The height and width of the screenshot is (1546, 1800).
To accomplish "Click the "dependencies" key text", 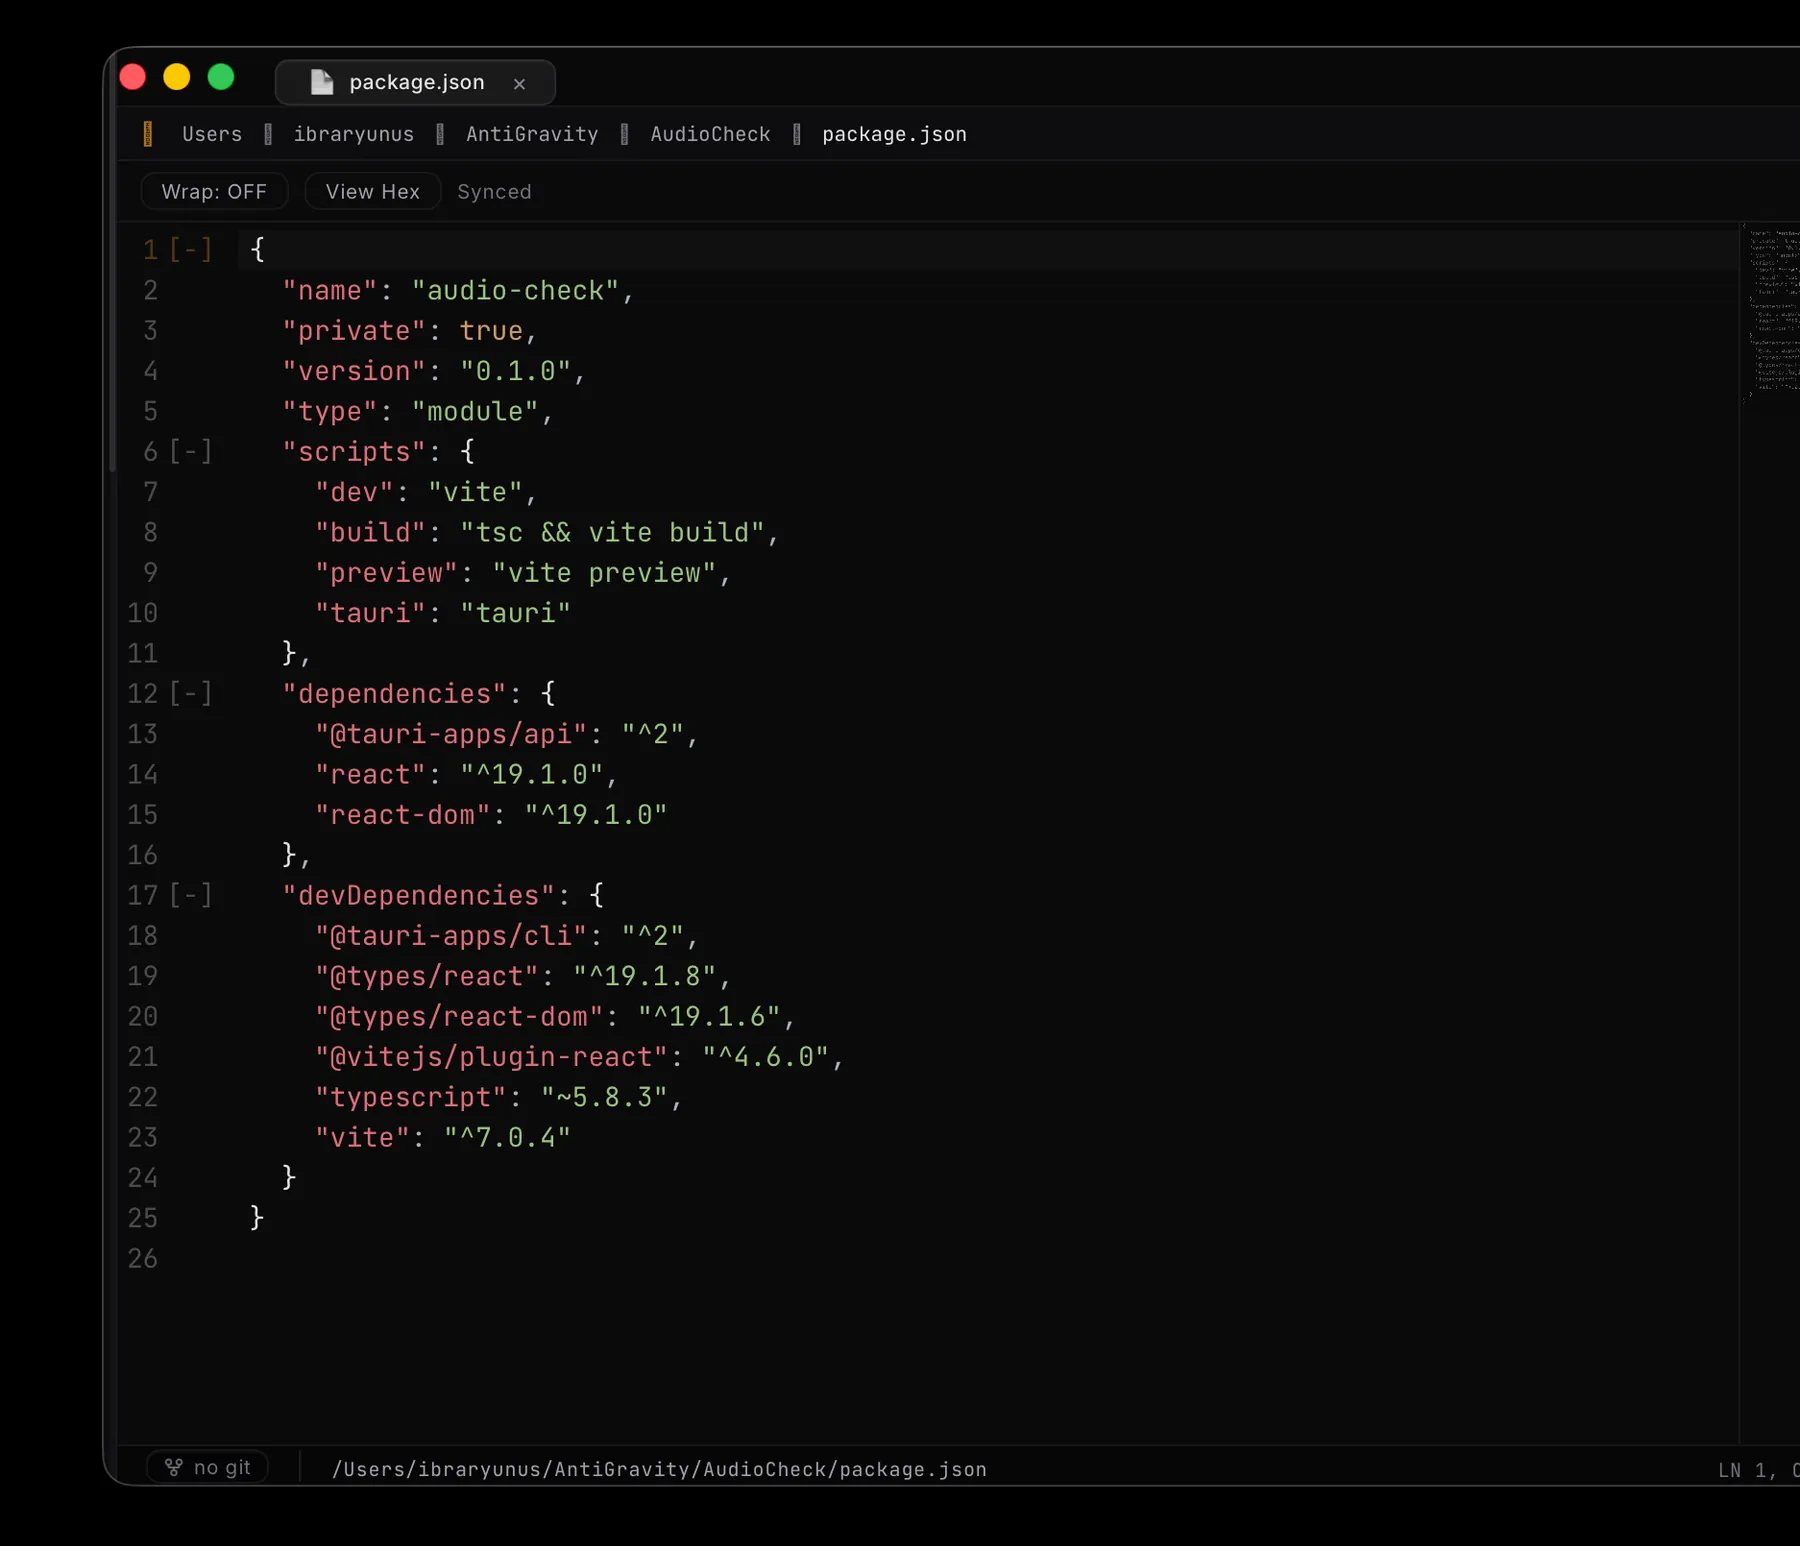I will tap(395, 693).
